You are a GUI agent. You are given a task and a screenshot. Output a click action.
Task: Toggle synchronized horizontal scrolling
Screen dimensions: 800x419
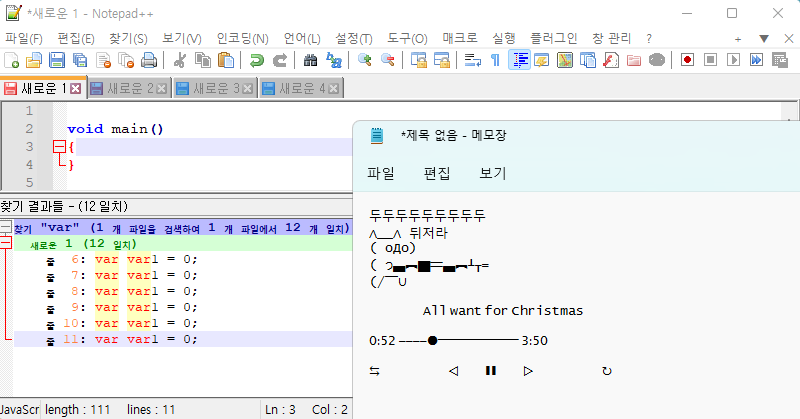(x=442, y=60)
